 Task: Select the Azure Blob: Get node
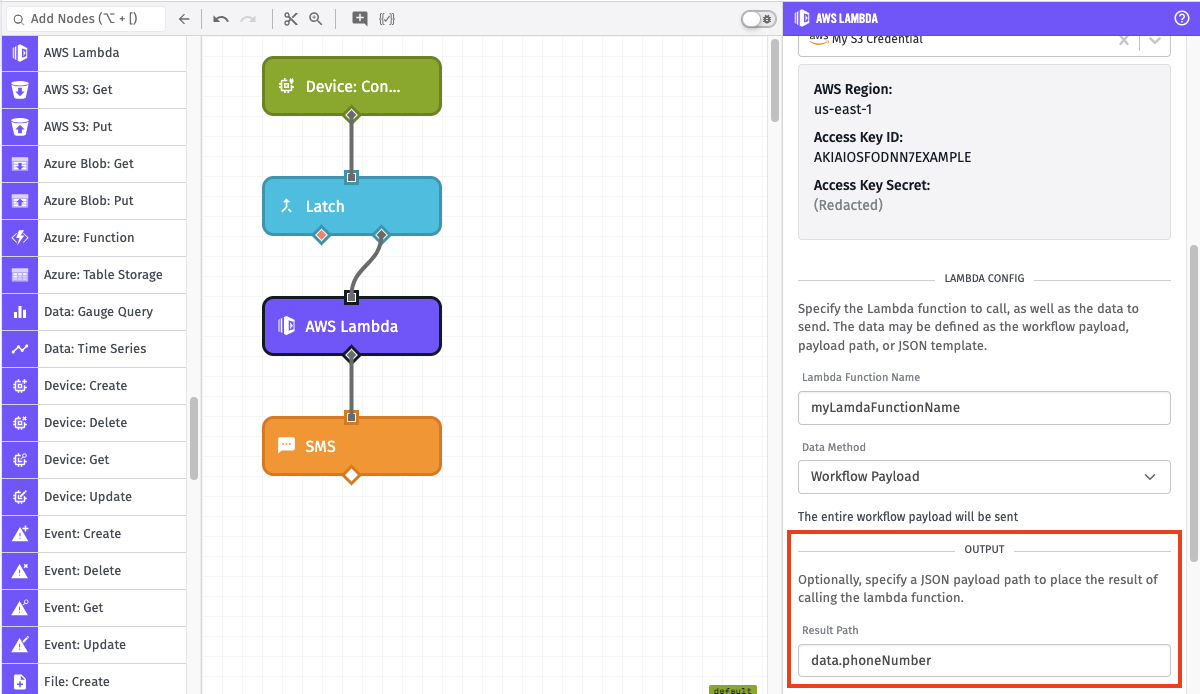pyautogui.click(x=94, y=164)
